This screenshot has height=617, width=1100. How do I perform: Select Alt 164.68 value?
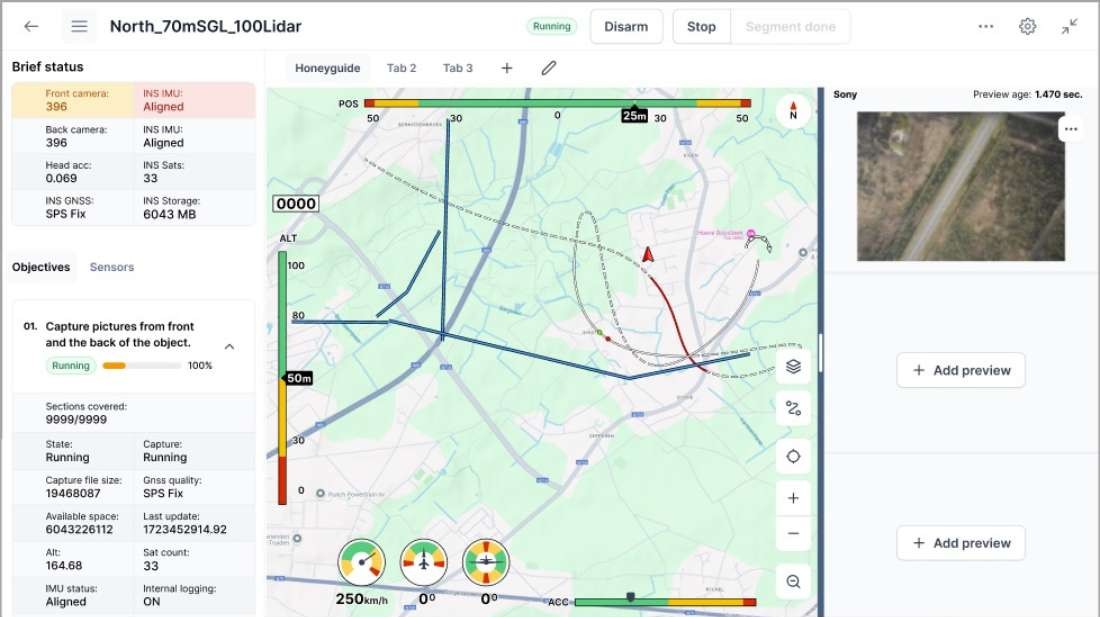click(x=64, y=565)
